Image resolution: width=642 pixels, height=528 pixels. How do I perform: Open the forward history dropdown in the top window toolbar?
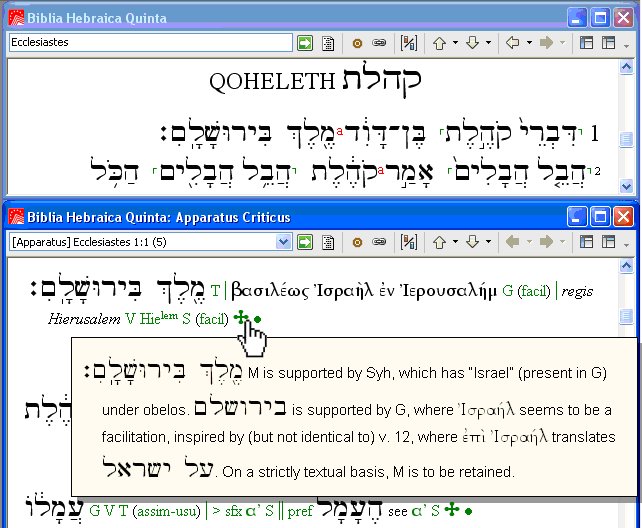point(563,43)
